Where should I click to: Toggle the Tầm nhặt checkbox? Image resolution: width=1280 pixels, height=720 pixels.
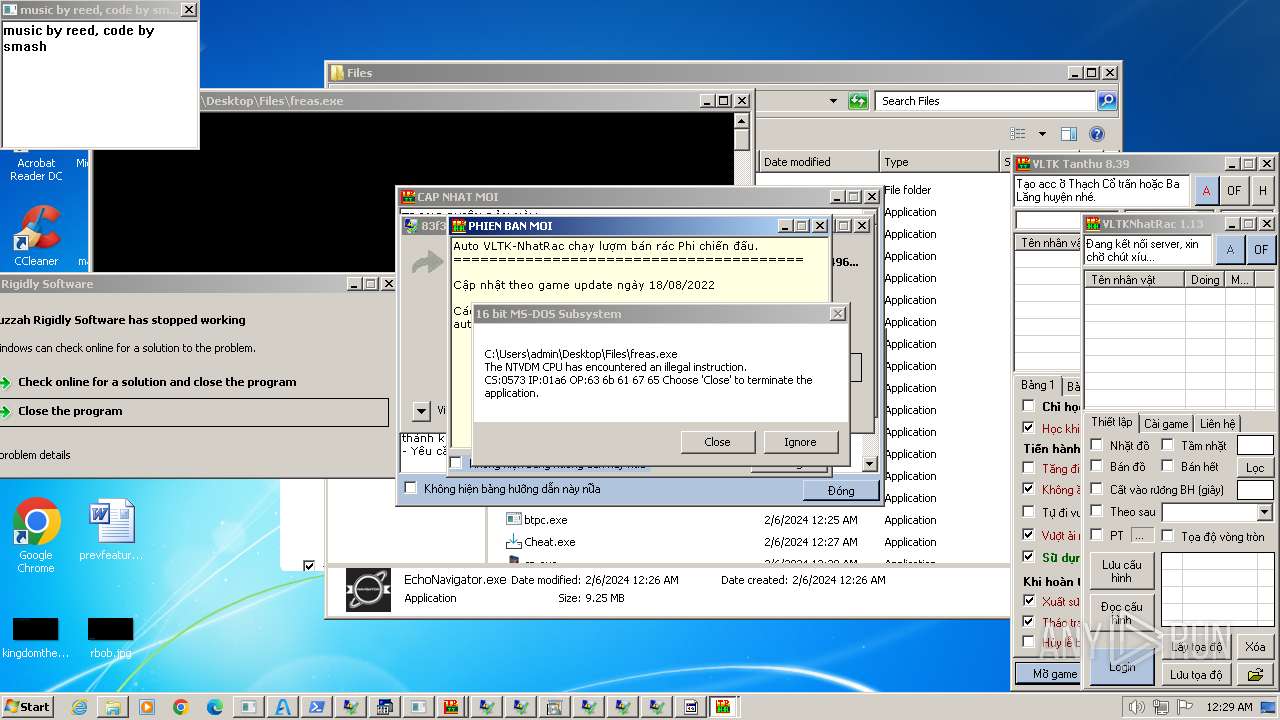pos(1167,445)
